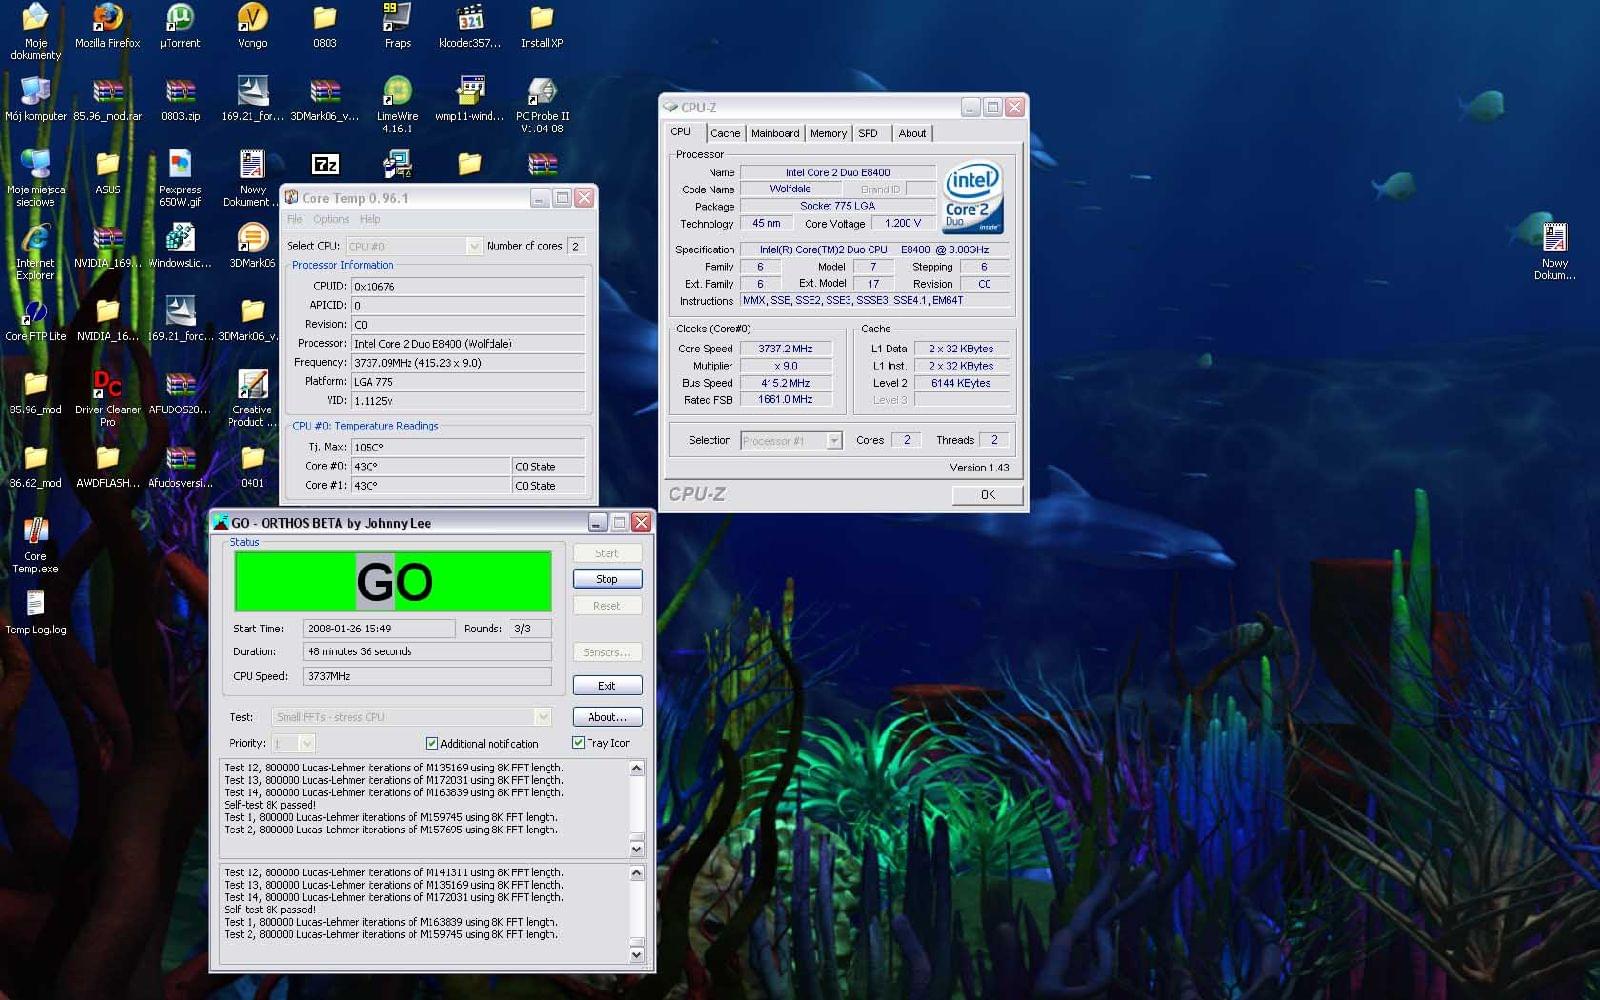Click Core #0 temperature value 43C
This screenshot has height=1000, width=1600.
point(430,467)
